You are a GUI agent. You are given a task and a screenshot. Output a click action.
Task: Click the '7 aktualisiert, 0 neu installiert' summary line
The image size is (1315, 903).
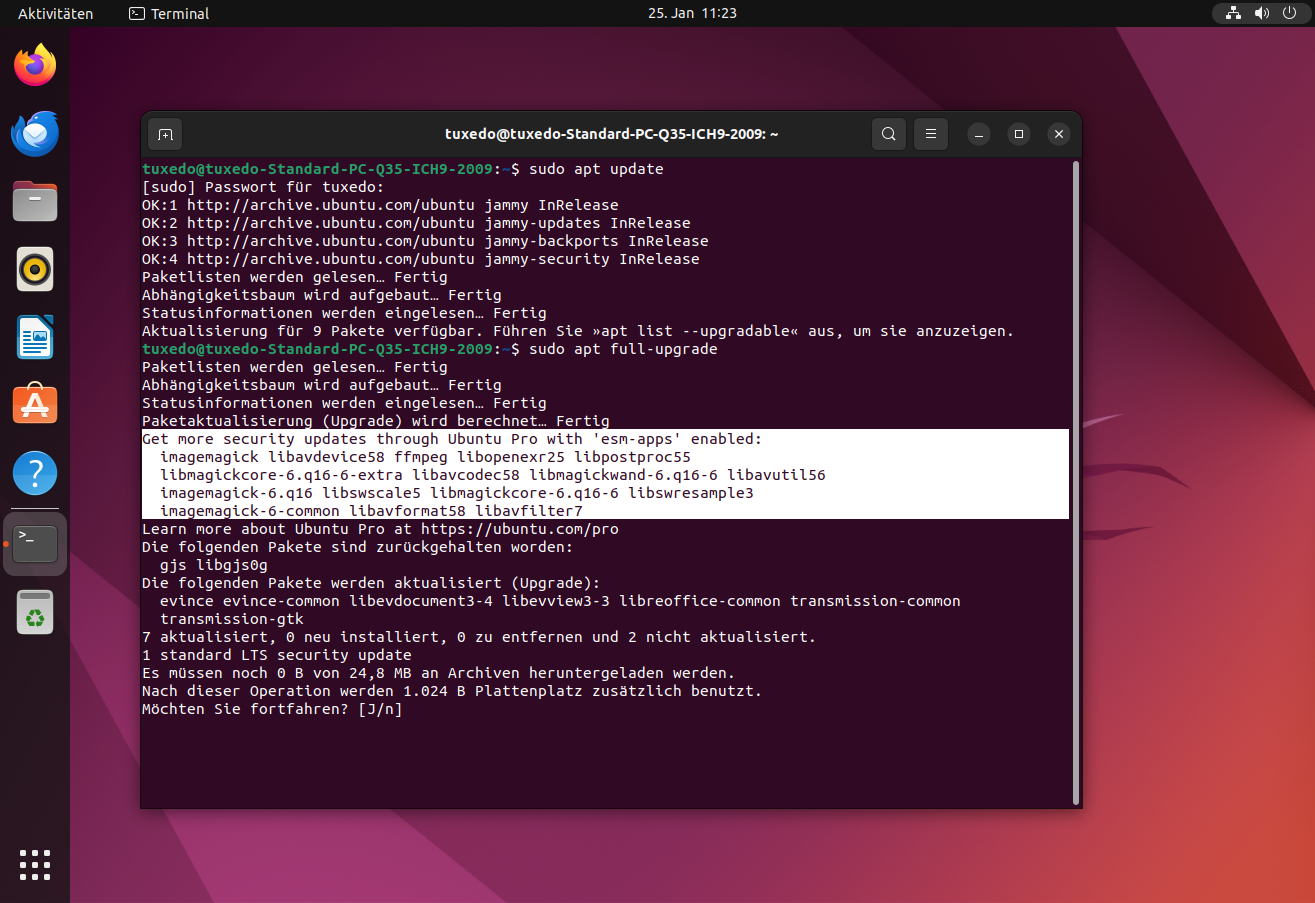tap(479, 637)
